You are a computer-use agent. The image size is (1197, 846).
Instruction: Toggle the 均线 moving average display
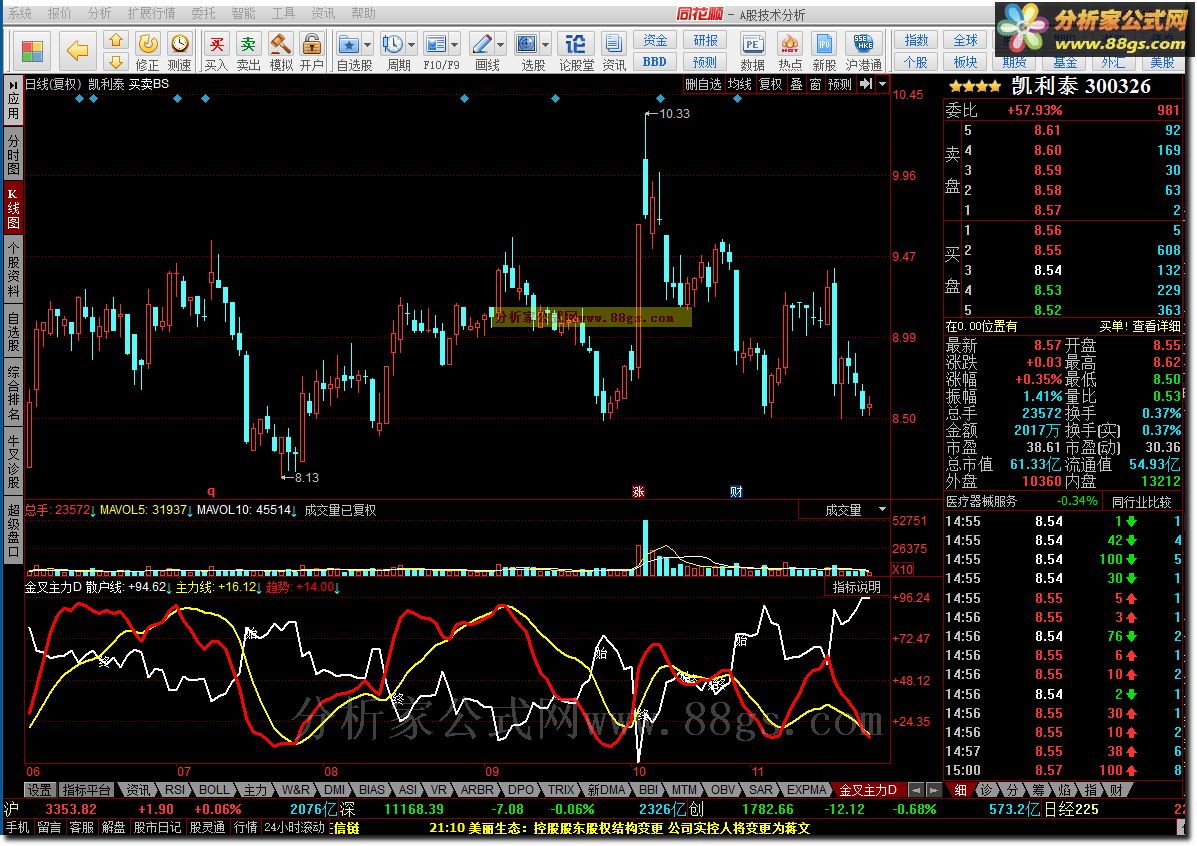tap(739, 84)
